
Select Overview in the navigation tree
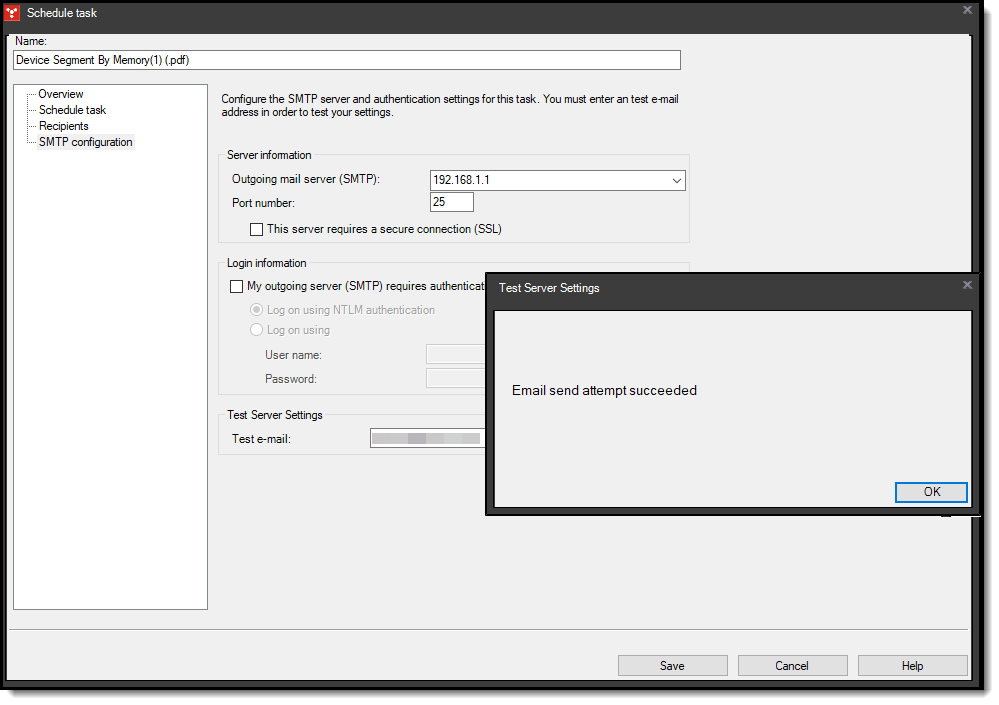(x=60, y=93)
